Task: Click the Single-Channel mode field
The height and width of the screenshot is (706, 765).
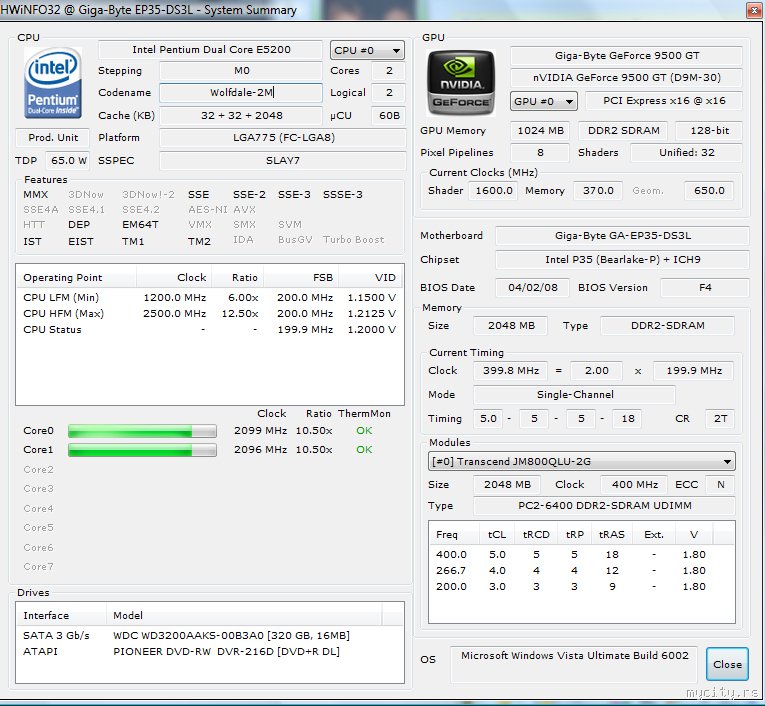Action: point(575,395)
